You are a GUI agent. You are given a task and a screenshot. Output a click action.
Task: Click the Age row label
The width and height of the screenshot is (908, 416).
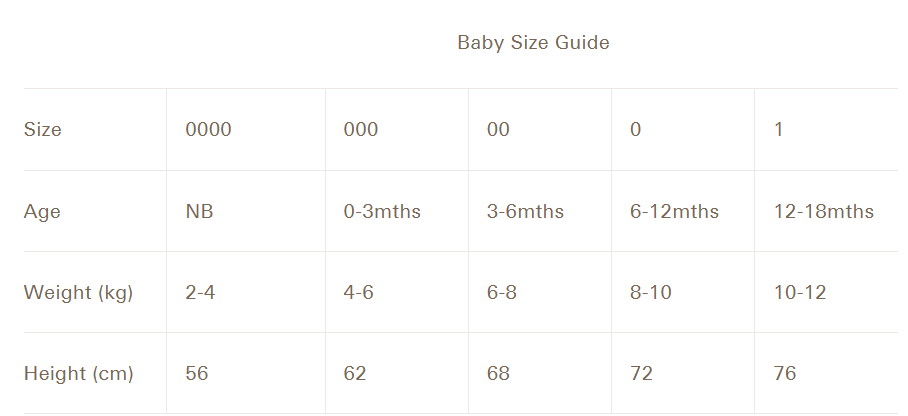42,212
